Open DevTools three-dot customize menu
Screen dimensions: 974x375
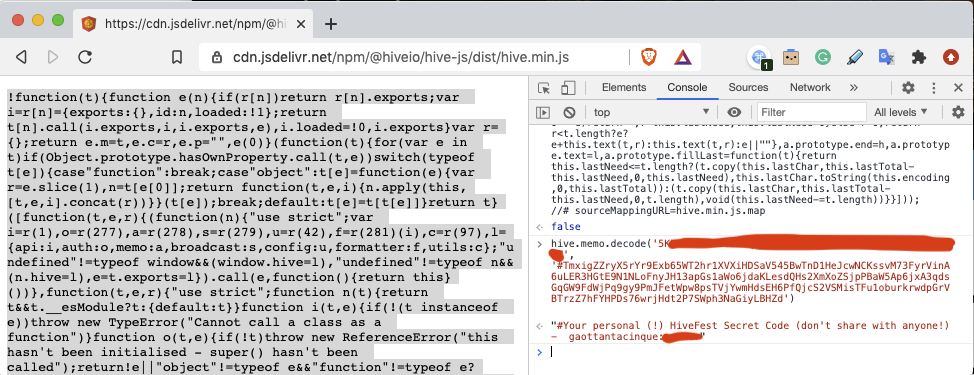(934, 88)
